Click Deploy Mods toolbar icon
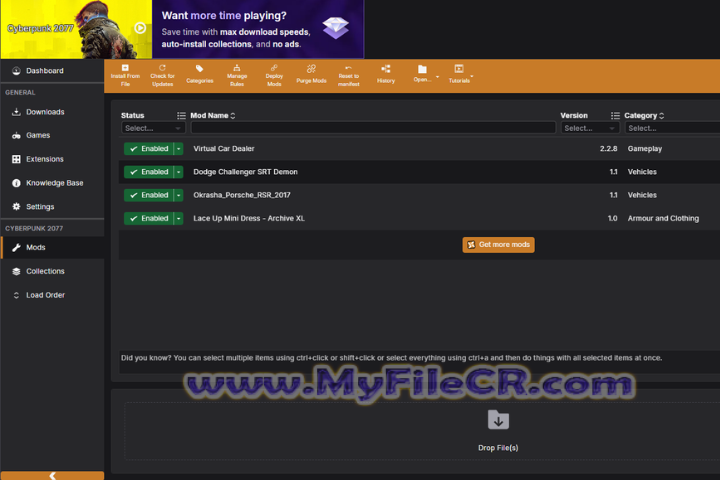Viewport: 720px width, 480px height. [274, 76]
